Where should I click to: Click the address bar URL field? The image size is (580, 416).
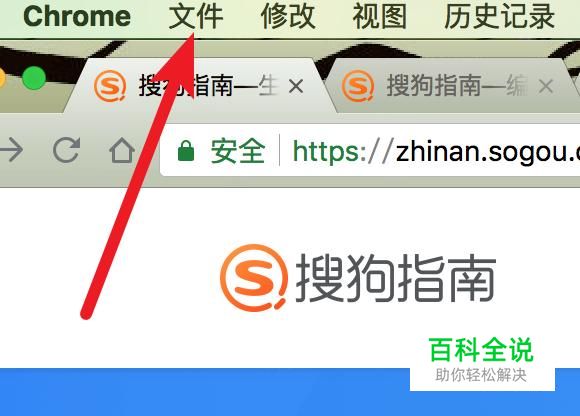(x=370, y=151)
